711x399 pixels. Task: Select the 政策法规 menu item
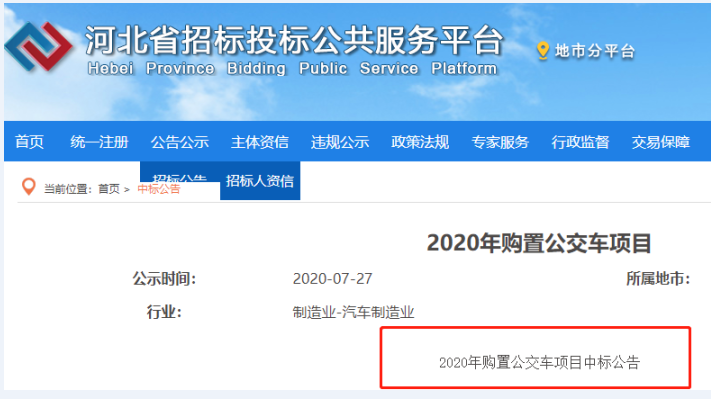point(420,141)
